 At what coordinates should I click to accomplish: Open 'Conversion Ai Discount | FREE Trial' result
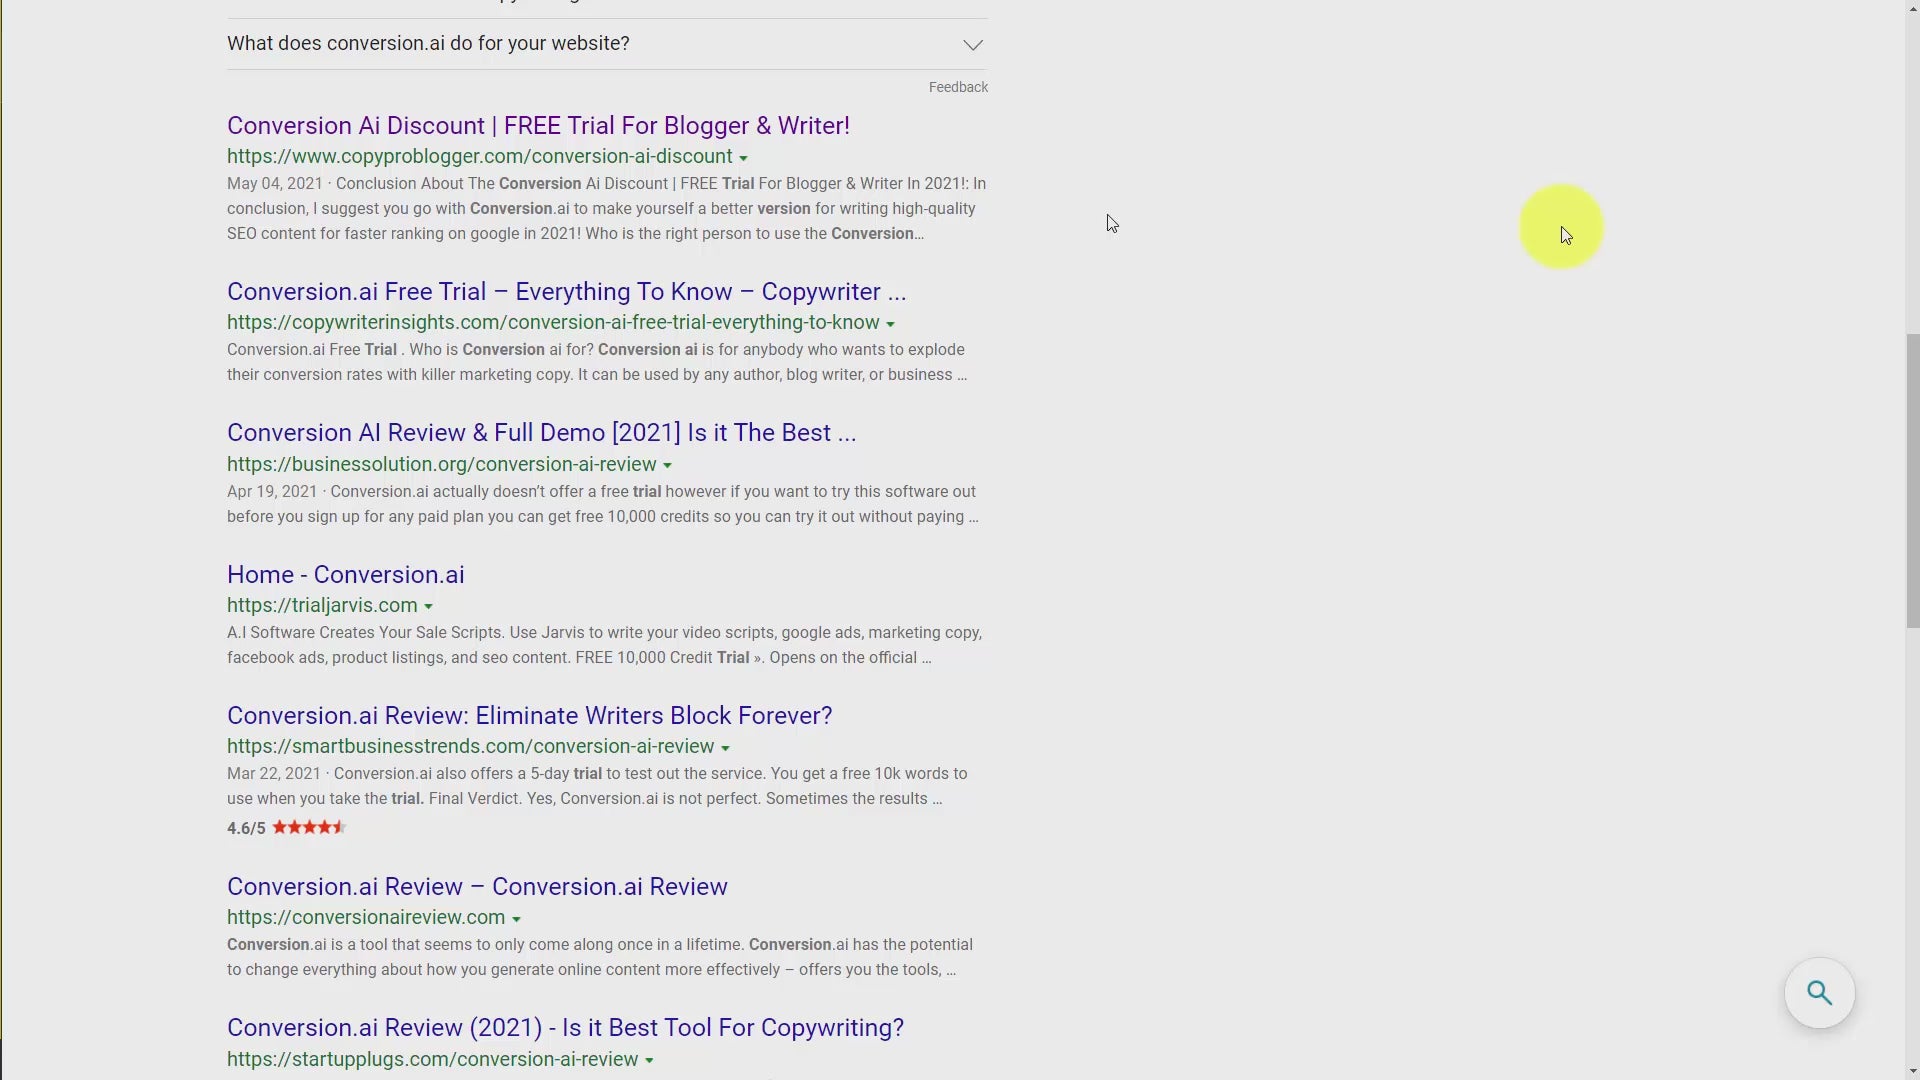pos(537,126)
